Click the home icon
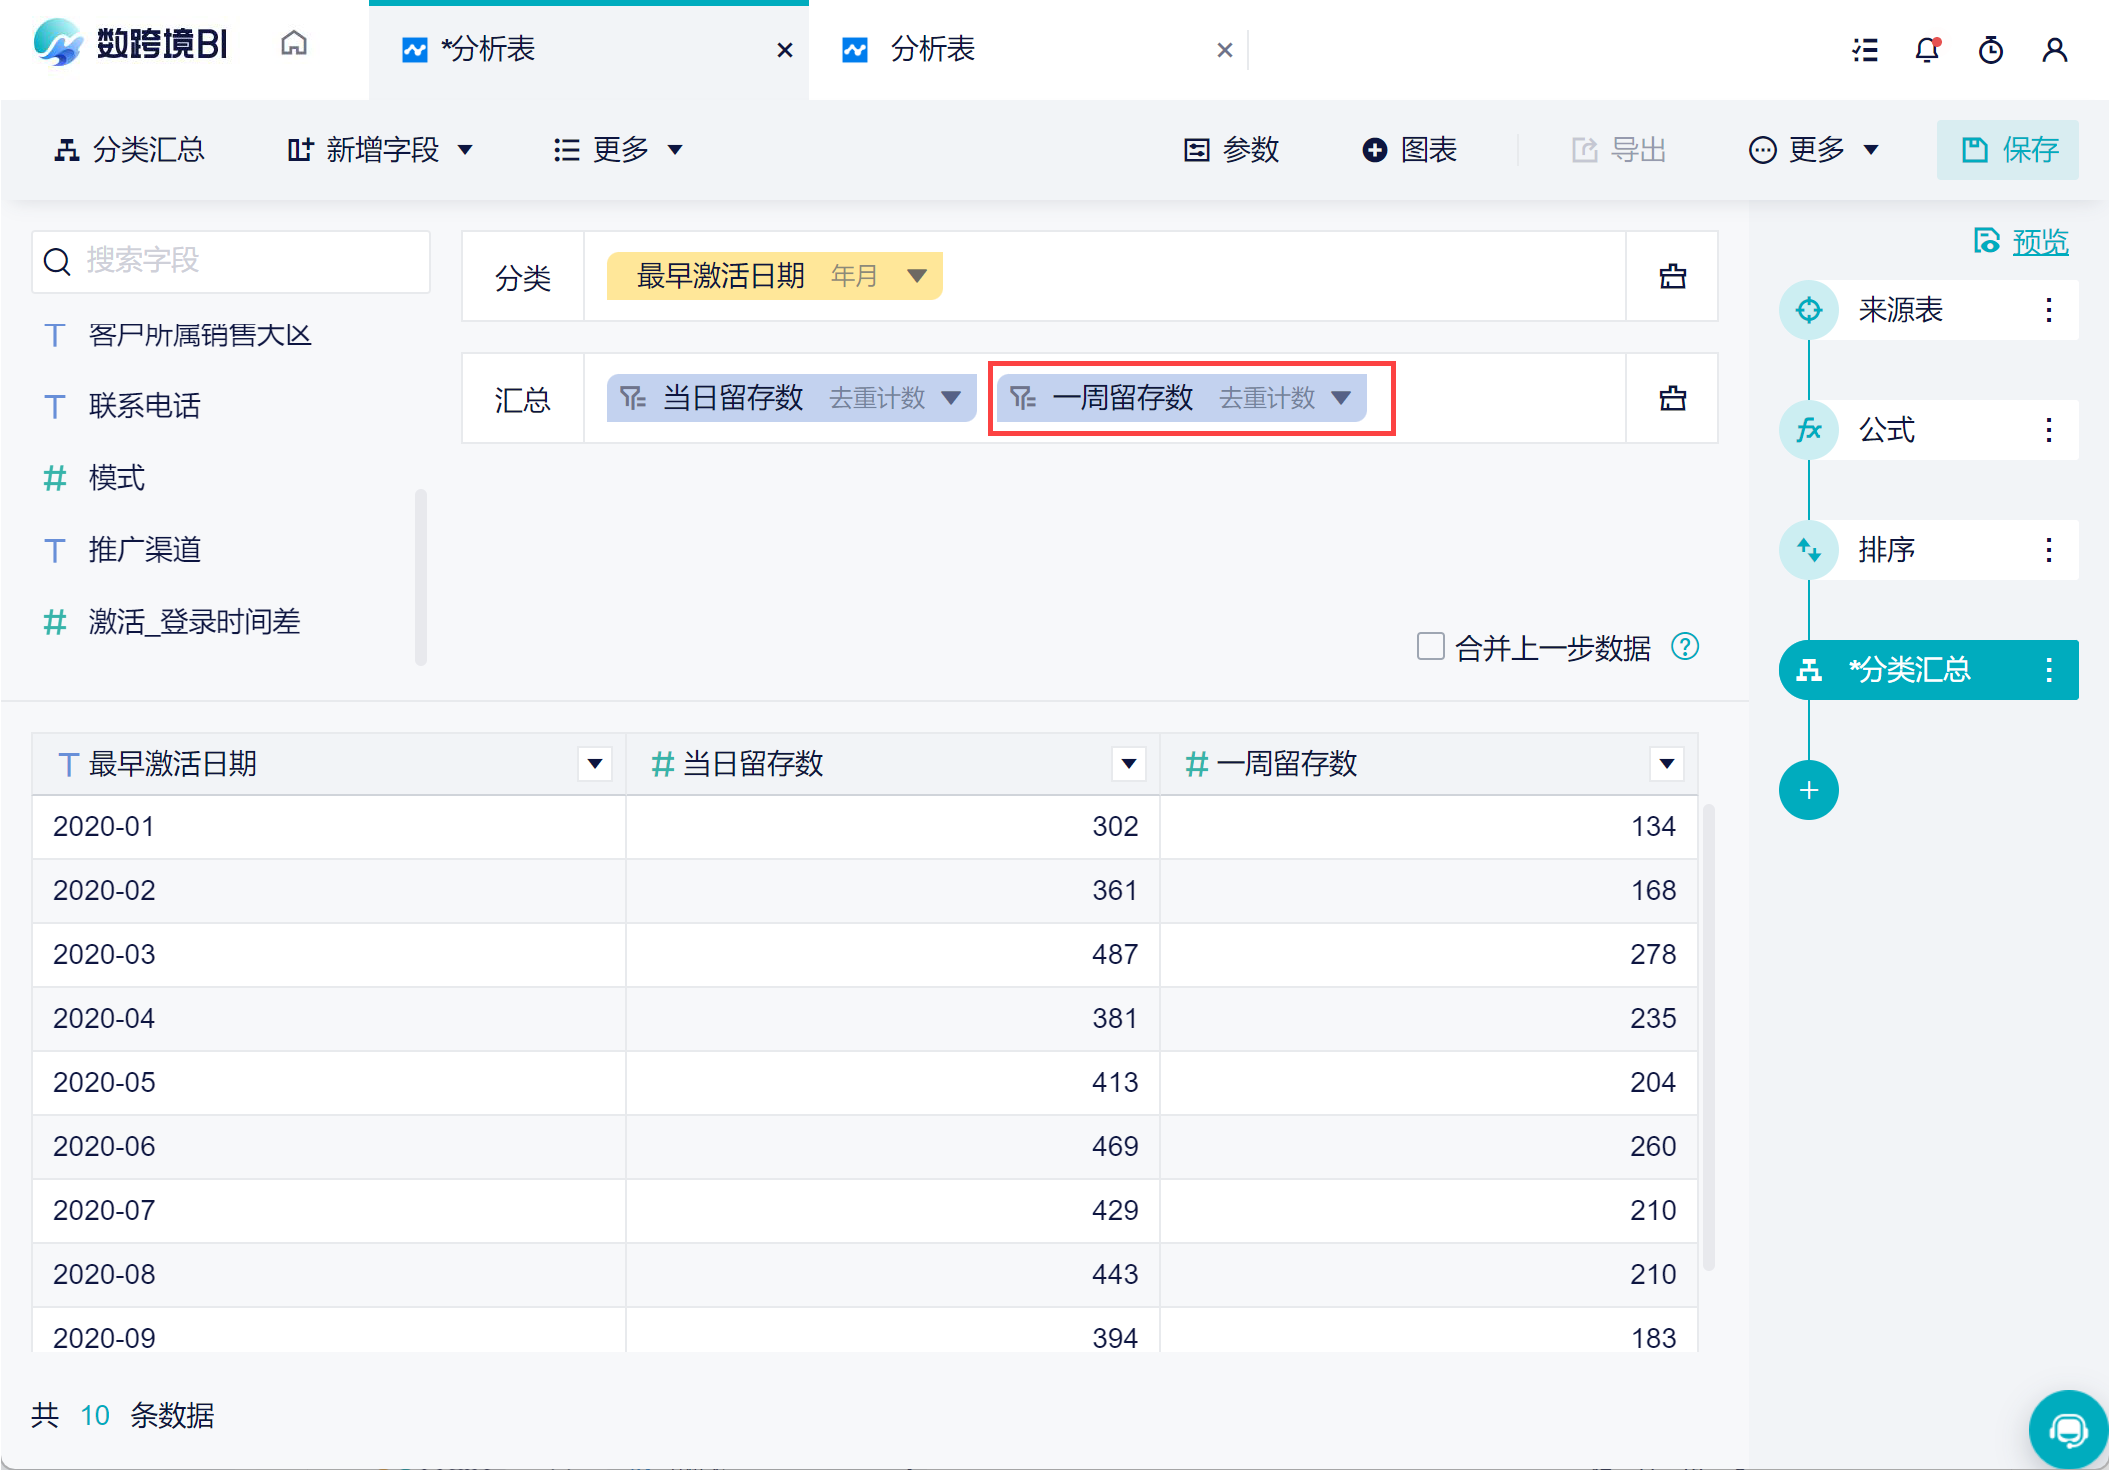The width and height of the screenshot is (2109, 1470). 293,44
